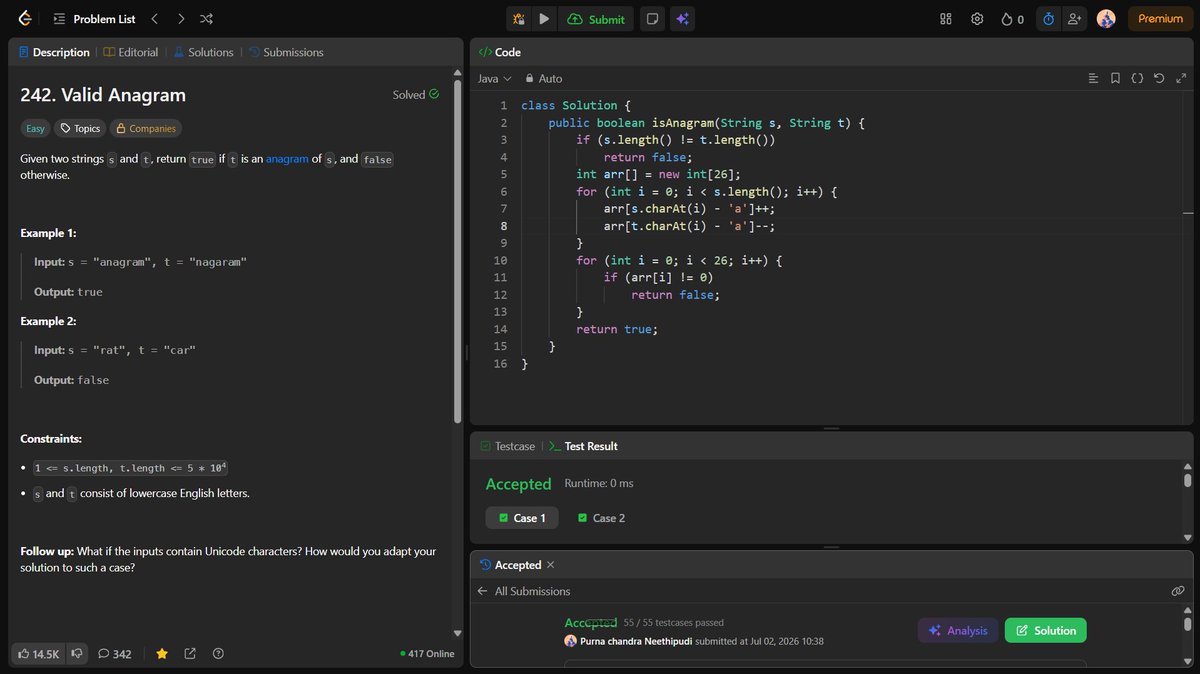Like the problem with thumbs up 14.5K
The image size is (1200, 674).
(x=39, y=654)
